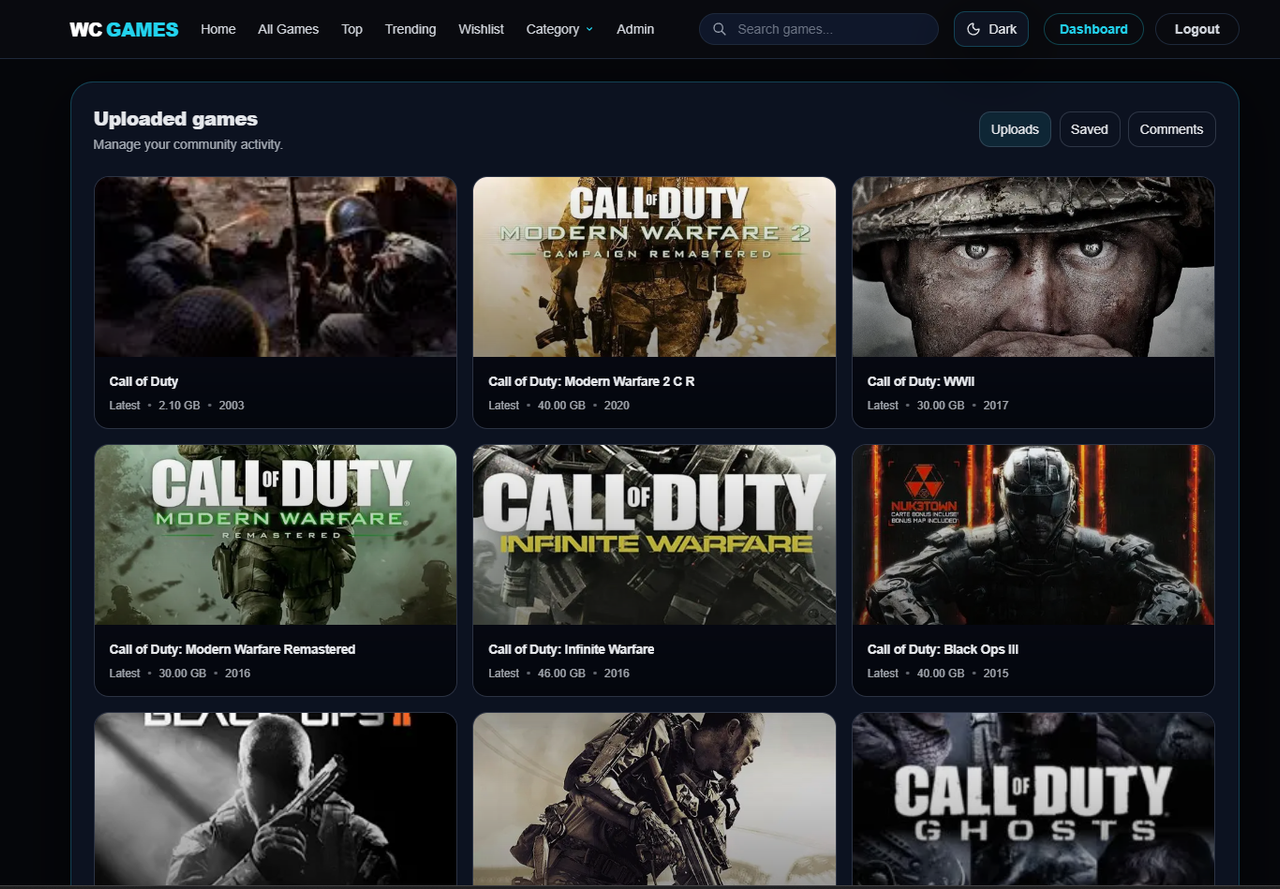Go to the Home page
Screen dimensions: 1280x889
click(218, 29)
